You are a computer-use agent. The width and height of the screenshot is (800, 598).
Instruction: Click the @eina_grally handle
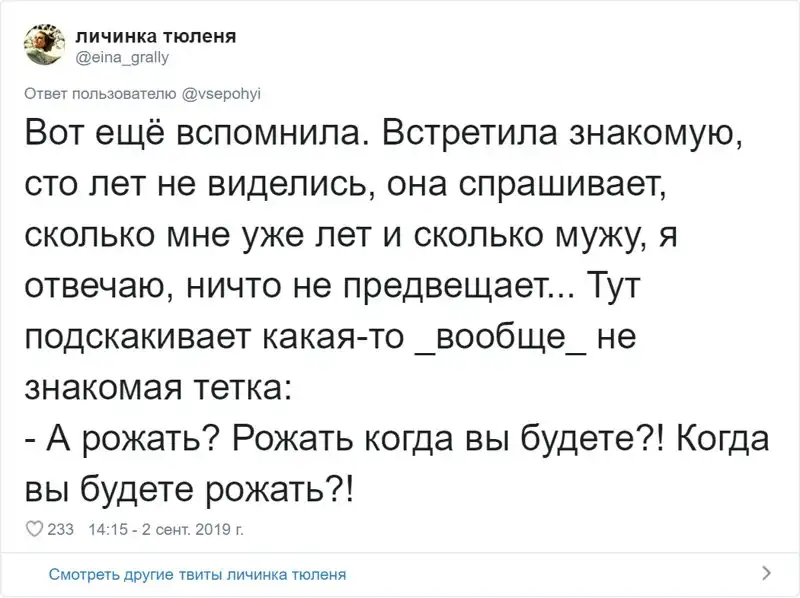point(122,57)
